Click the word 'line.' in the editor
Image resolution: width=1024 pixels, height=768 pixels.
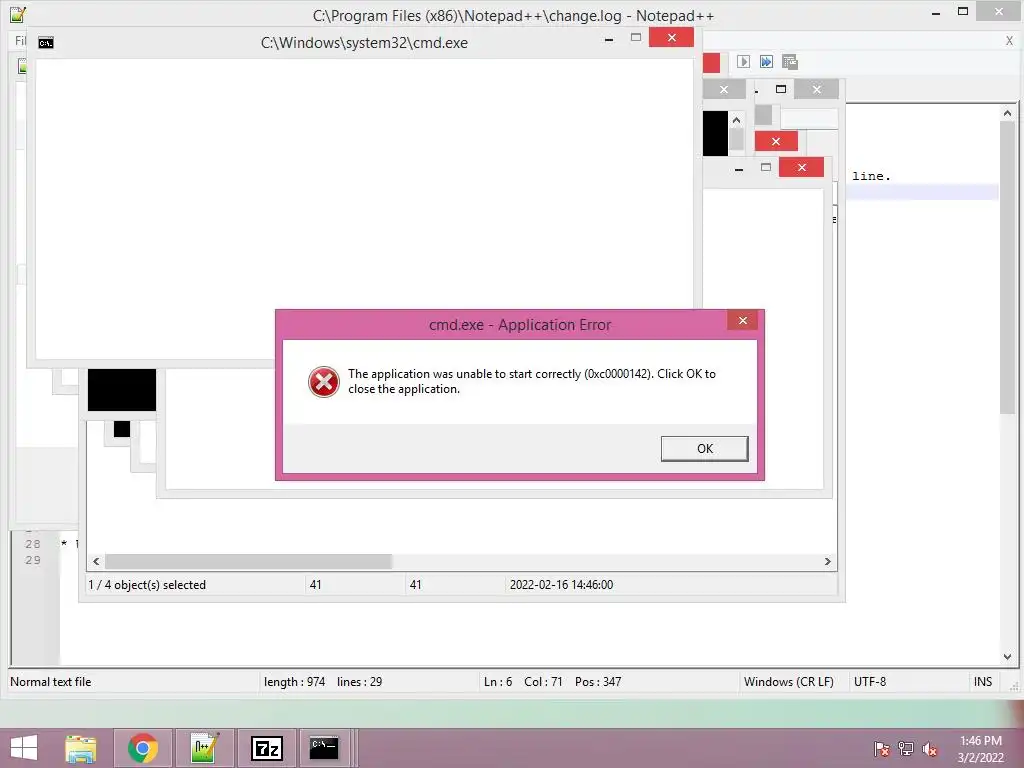pyautogui.click(x=871, y=176)
